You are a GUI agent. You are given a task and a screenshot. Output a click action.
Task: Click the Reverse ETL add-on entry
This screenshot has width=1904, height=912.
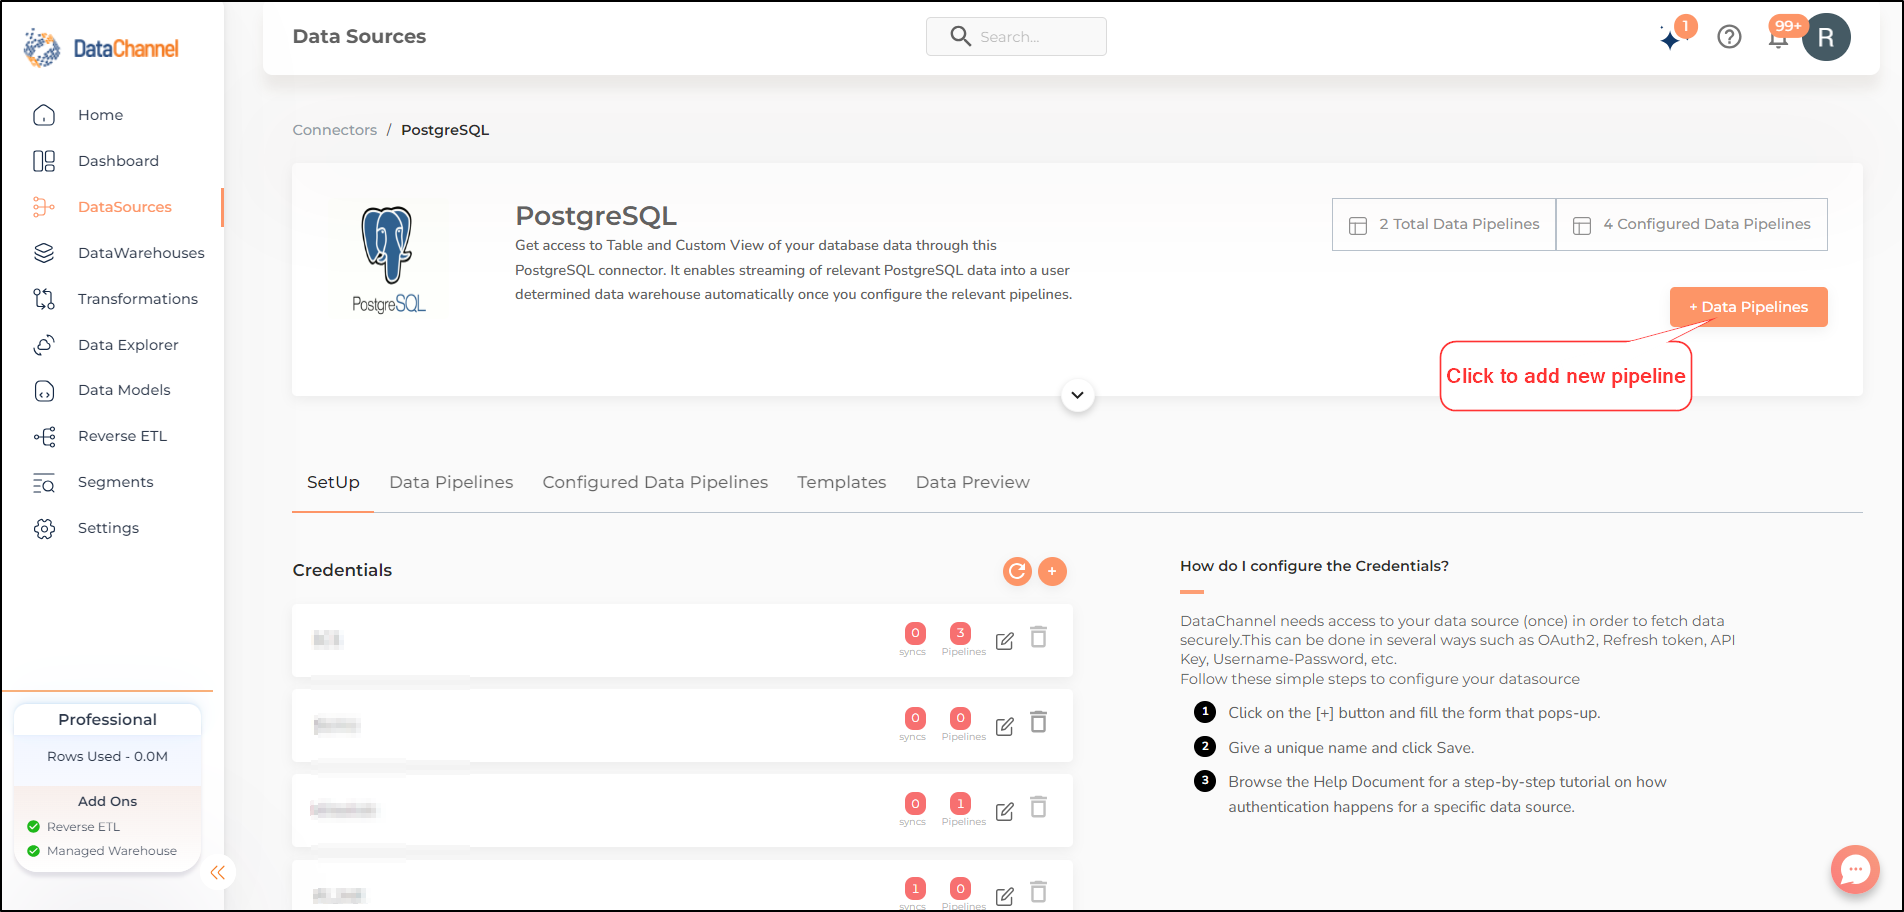74,827
